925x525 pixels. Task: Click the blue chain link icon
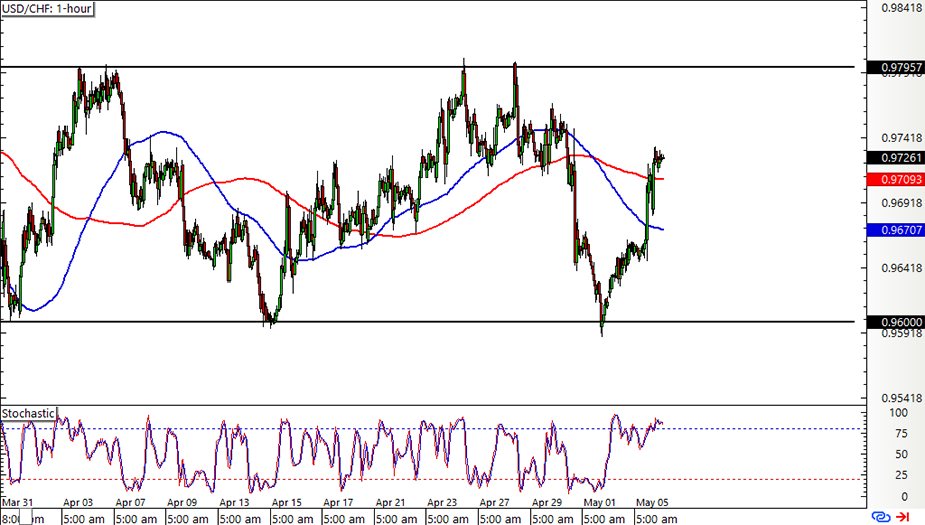point(881,517)
